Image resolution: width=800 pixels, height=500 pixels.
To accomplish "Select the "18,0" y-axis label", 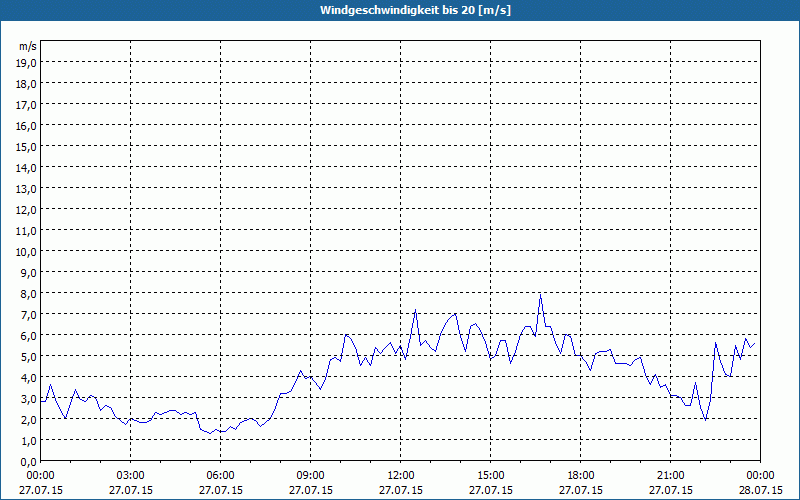I will pos(26,84).
